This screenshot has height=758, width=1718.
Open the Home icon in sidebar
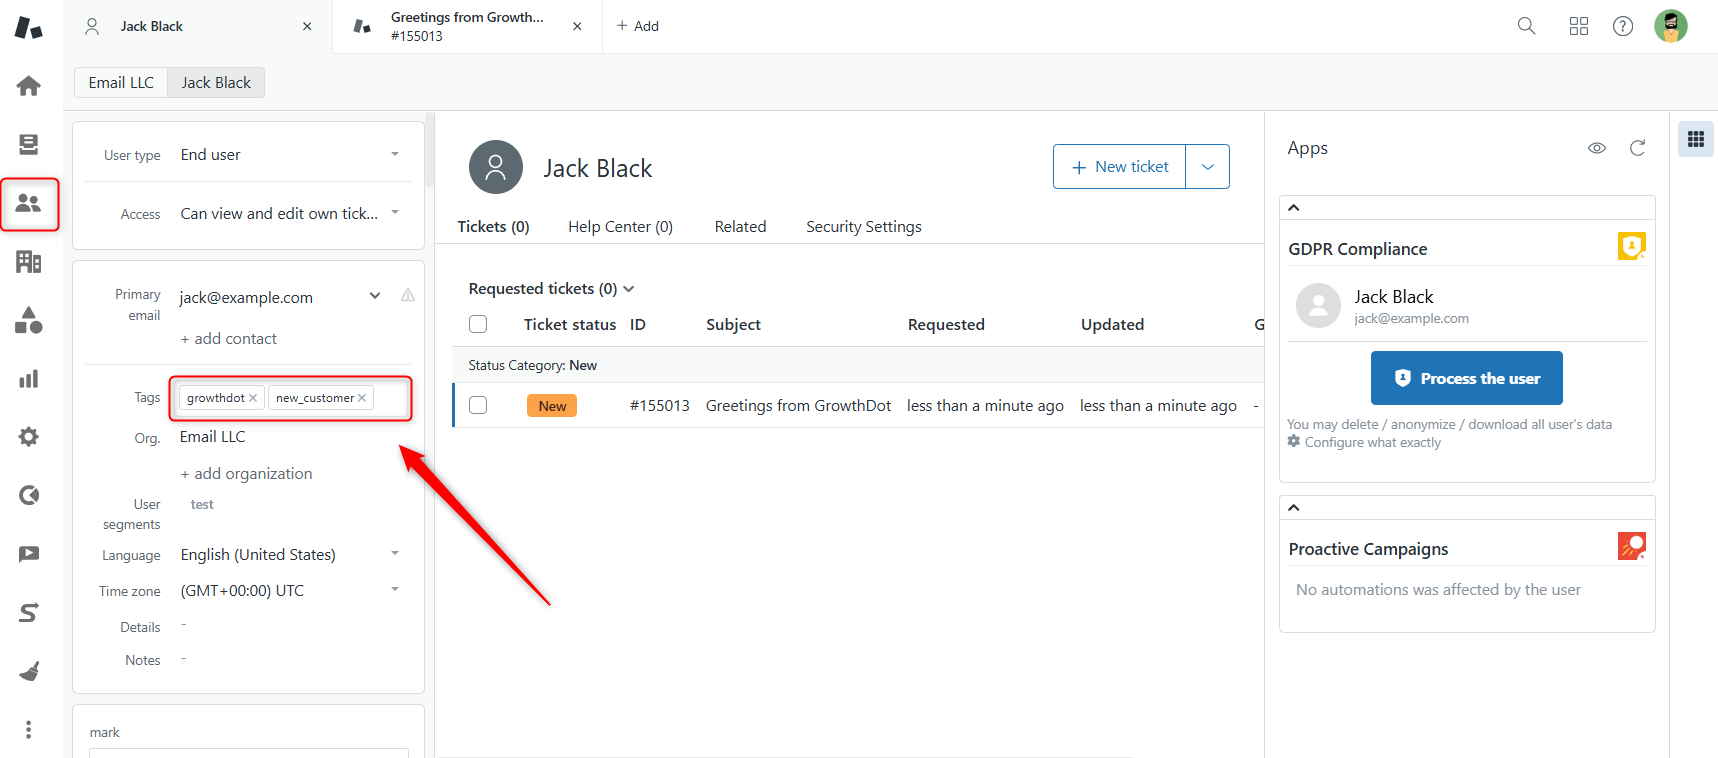click(x=29, y=86)
